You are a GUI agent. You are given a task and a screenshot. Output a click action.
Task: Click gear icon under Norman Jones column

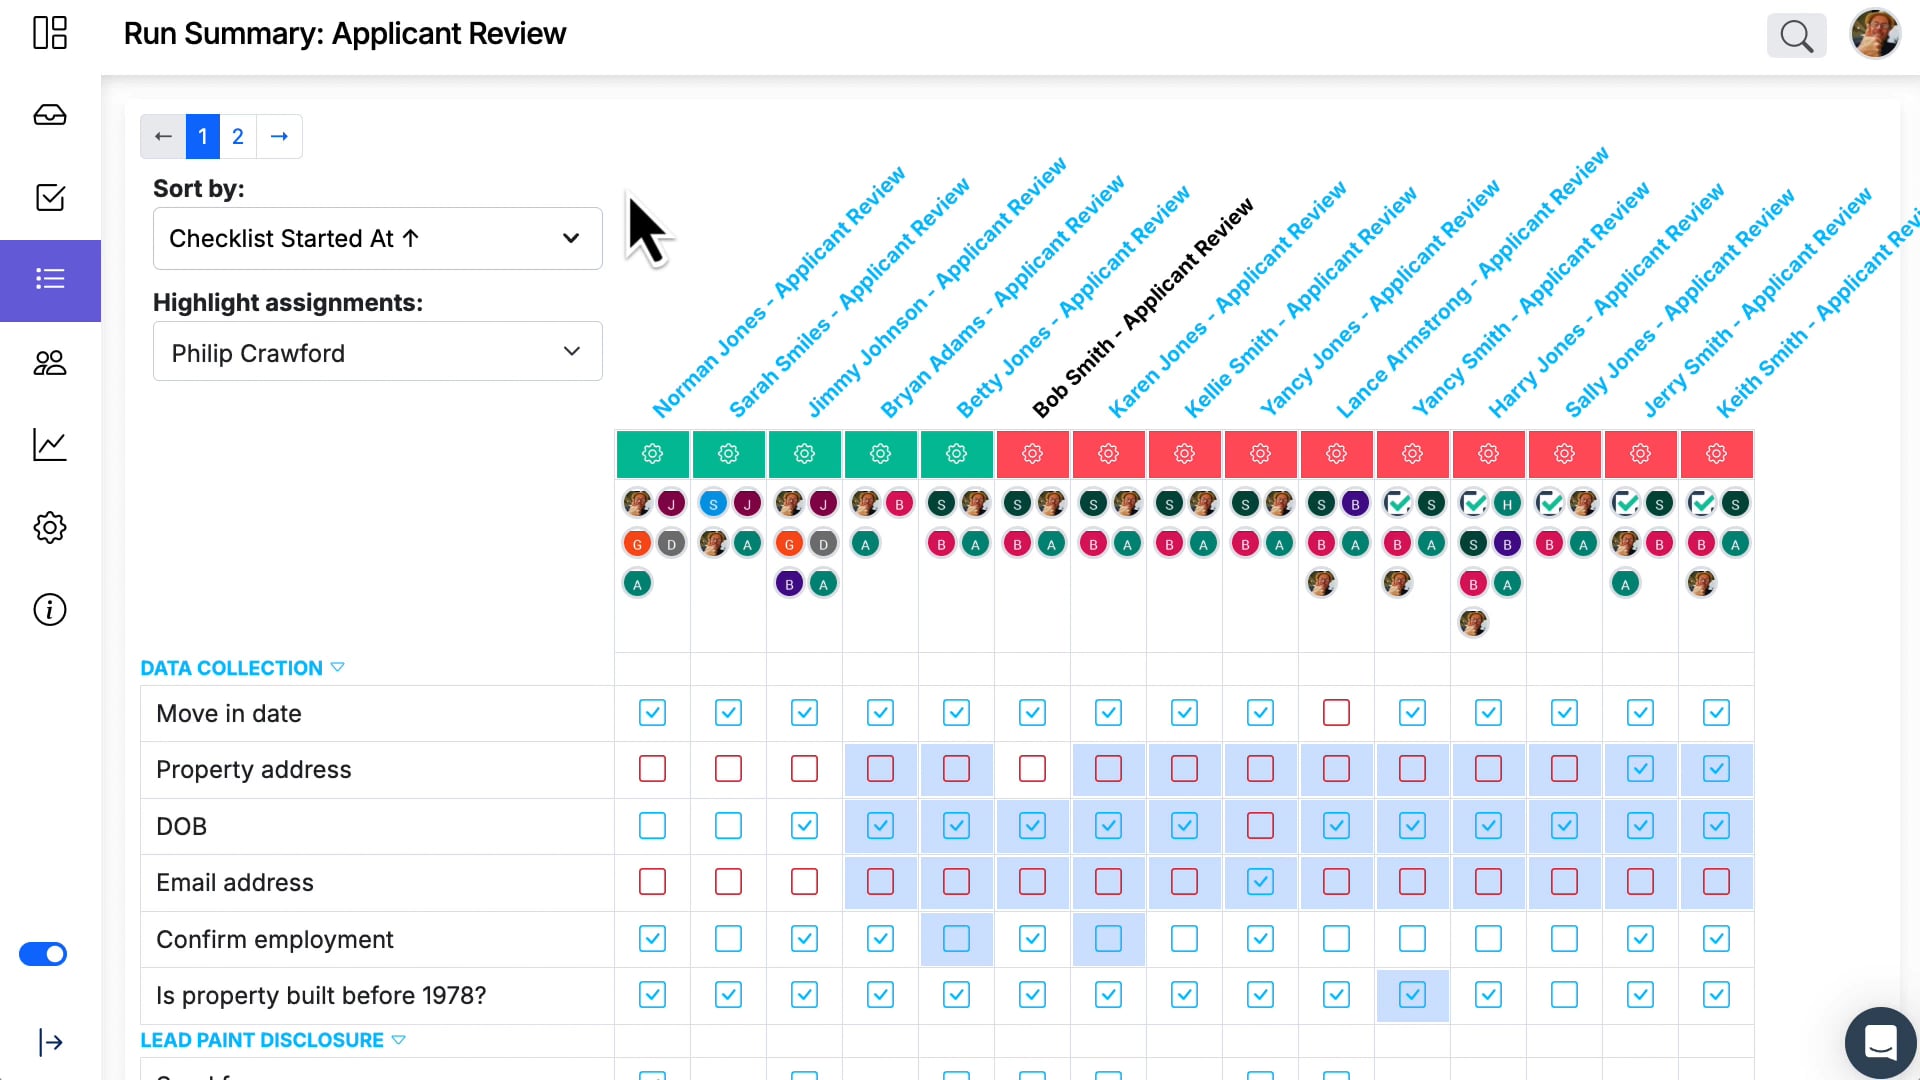tap(652, 454)
